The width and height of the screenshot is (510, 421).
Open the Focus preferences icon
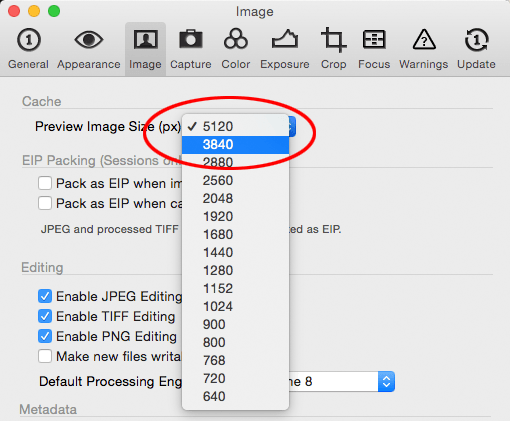click(374, 39)
